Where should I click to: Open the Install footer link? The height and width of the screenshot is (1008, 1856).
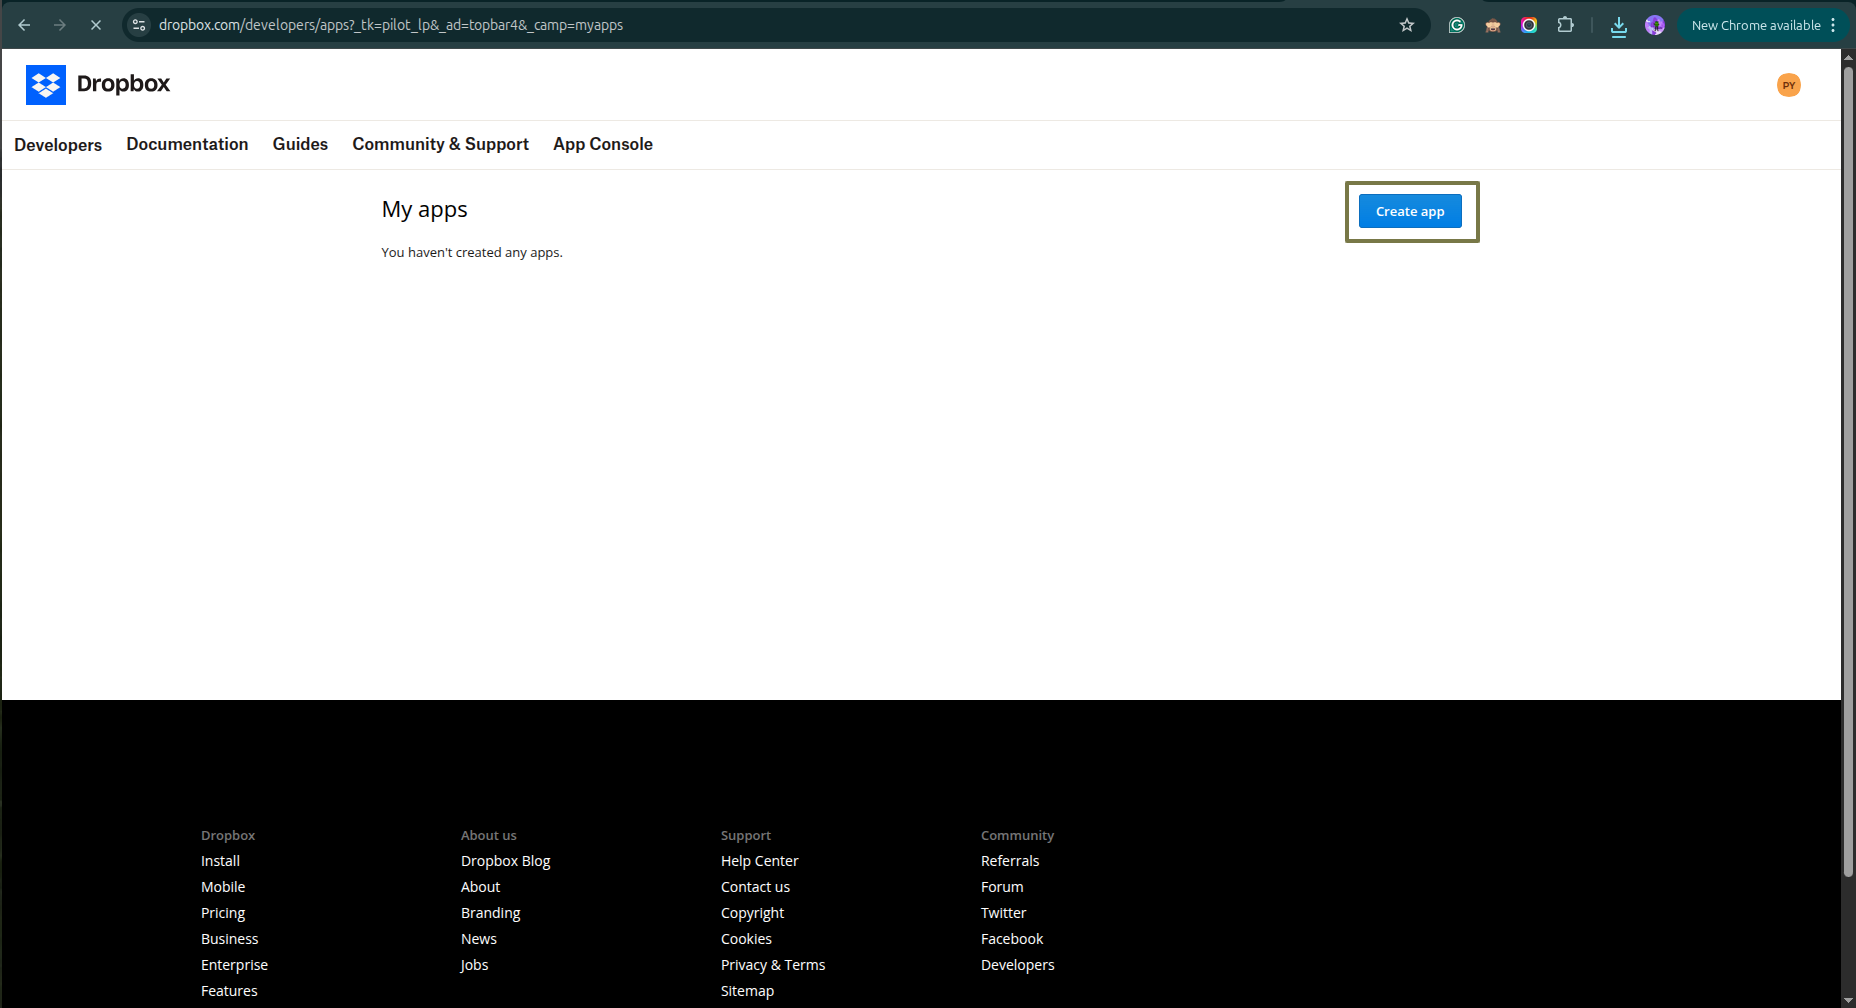[220, 861]
